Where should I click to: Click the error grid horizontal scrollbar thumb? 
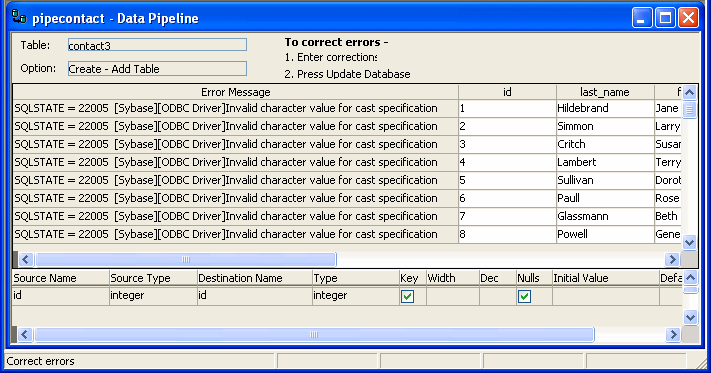pyautogui.click(x=186, y=259)
